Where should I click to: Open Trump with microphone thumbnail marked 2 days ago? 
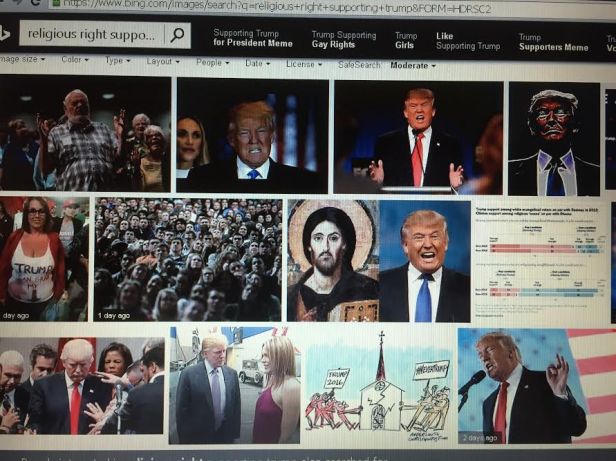click(537, 387)
